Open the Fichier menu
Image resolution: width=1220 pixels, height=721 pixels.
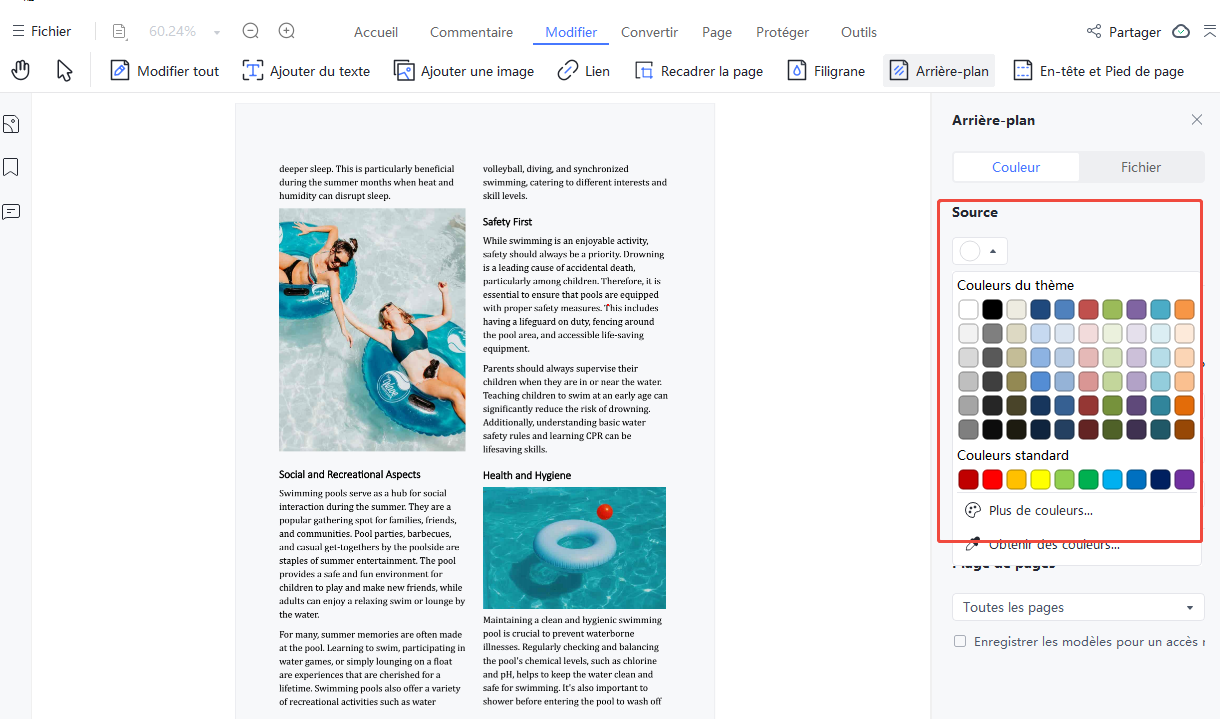(x=41, y=31)
